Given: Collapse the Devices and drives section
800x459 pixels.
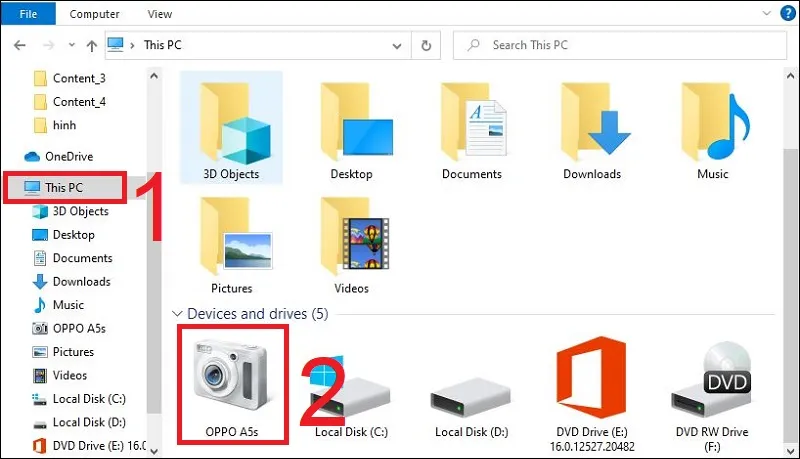Looking at the screenshot, I should [x=178, y=314].
